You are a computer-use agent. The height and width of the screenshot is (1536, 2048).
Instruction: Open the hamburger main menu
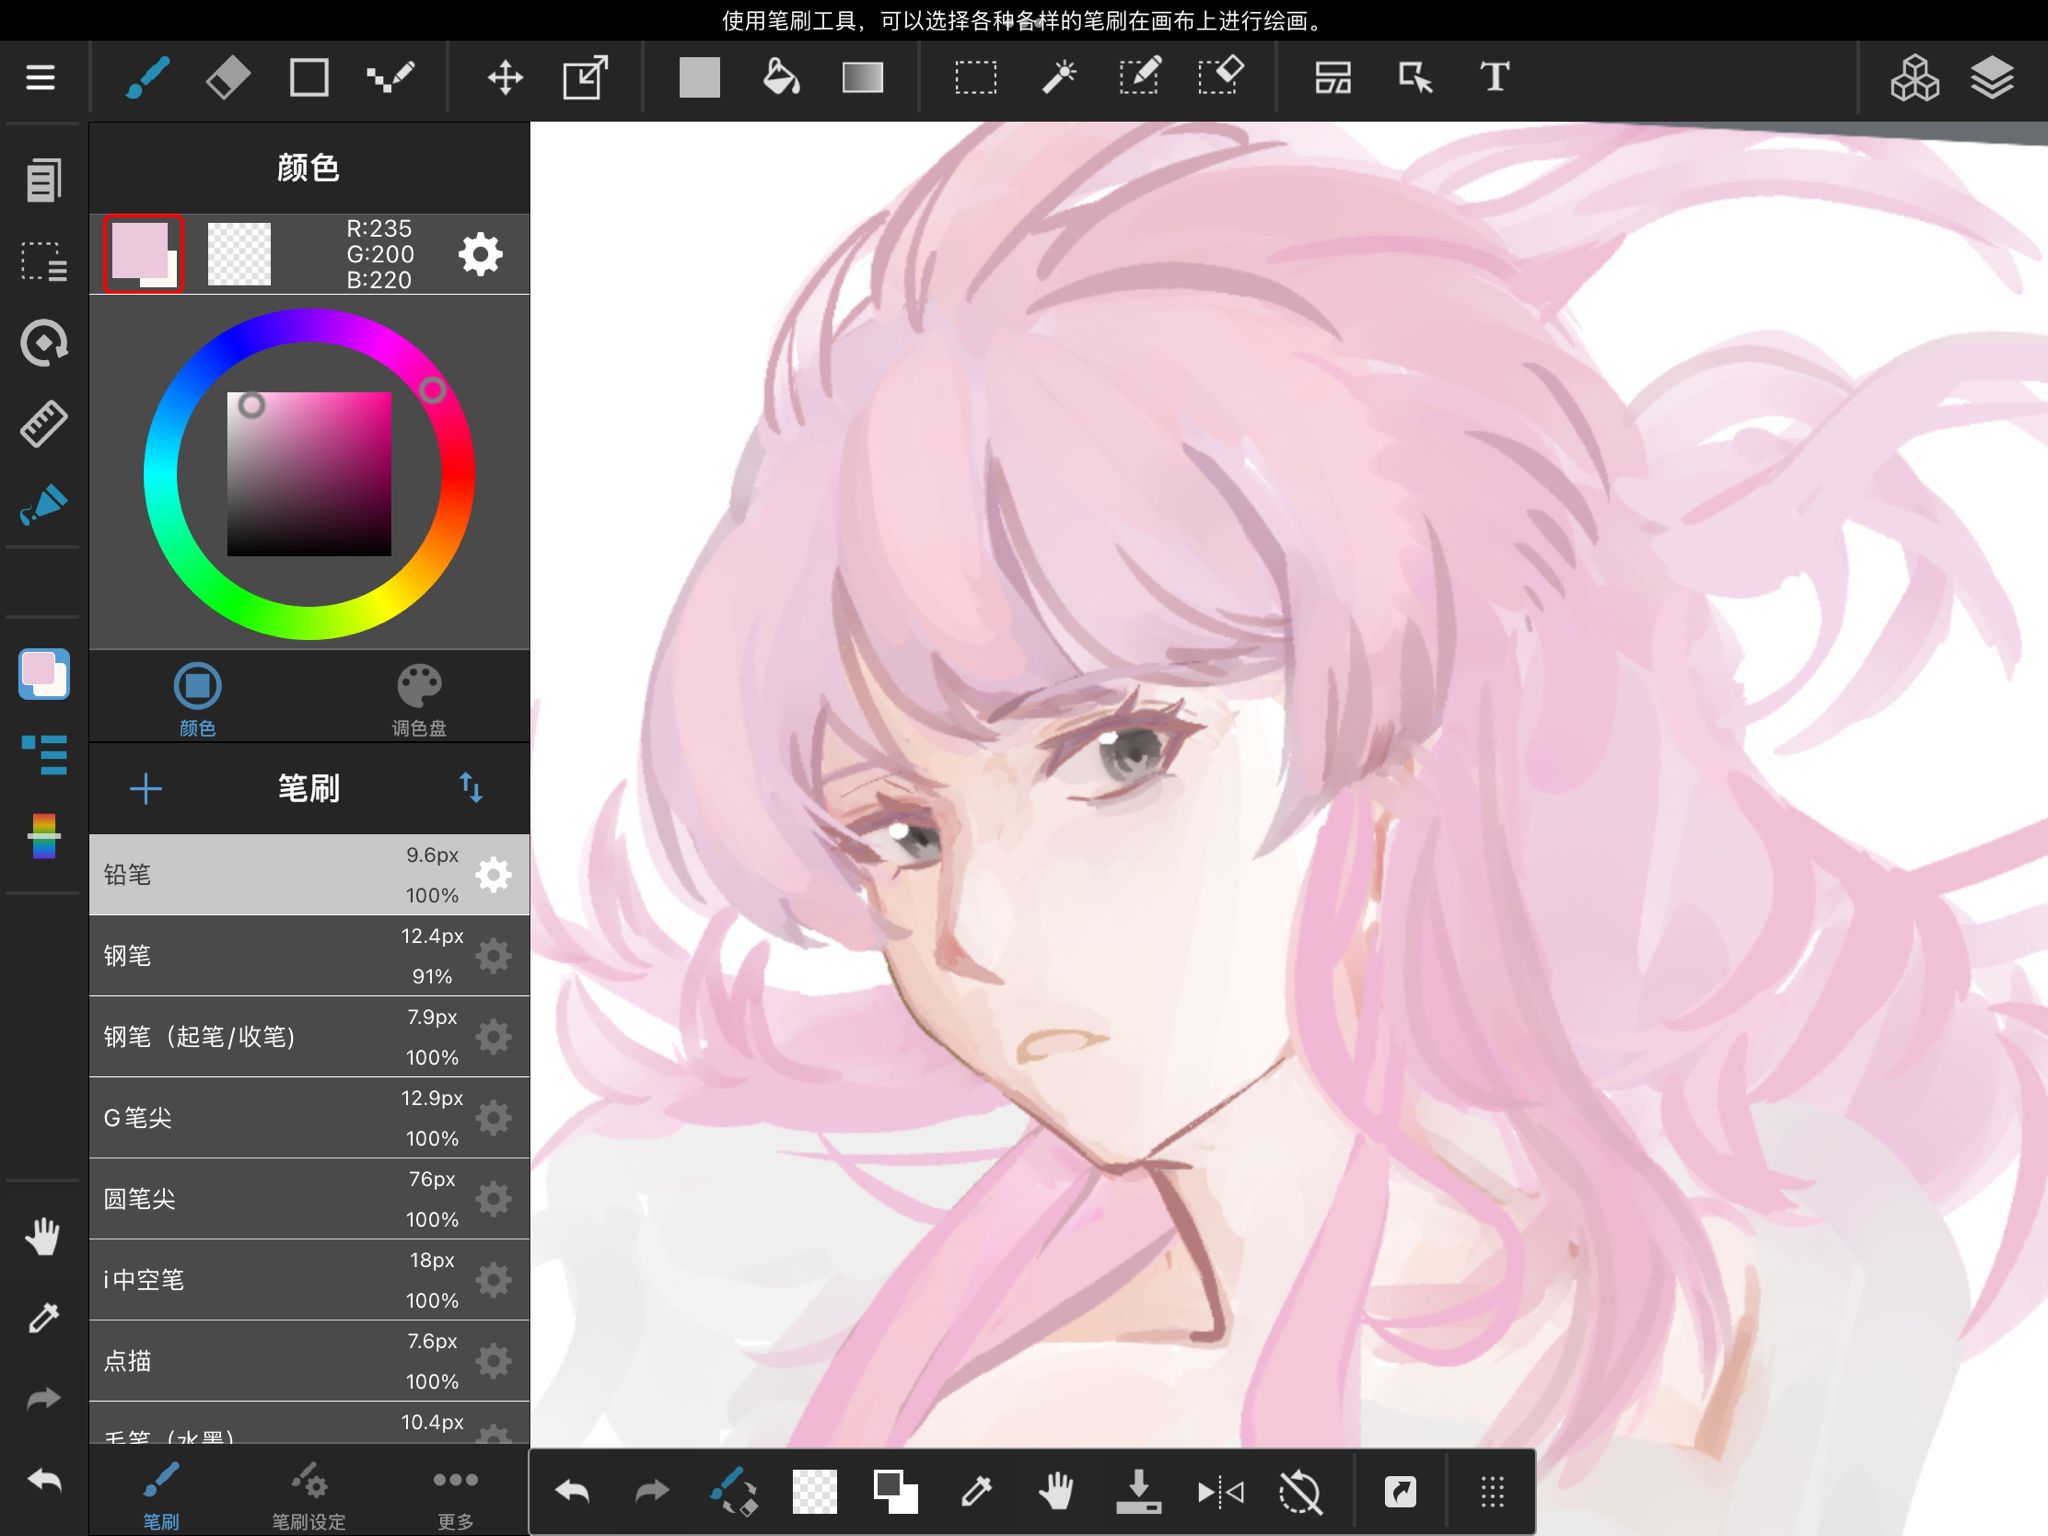40,77
